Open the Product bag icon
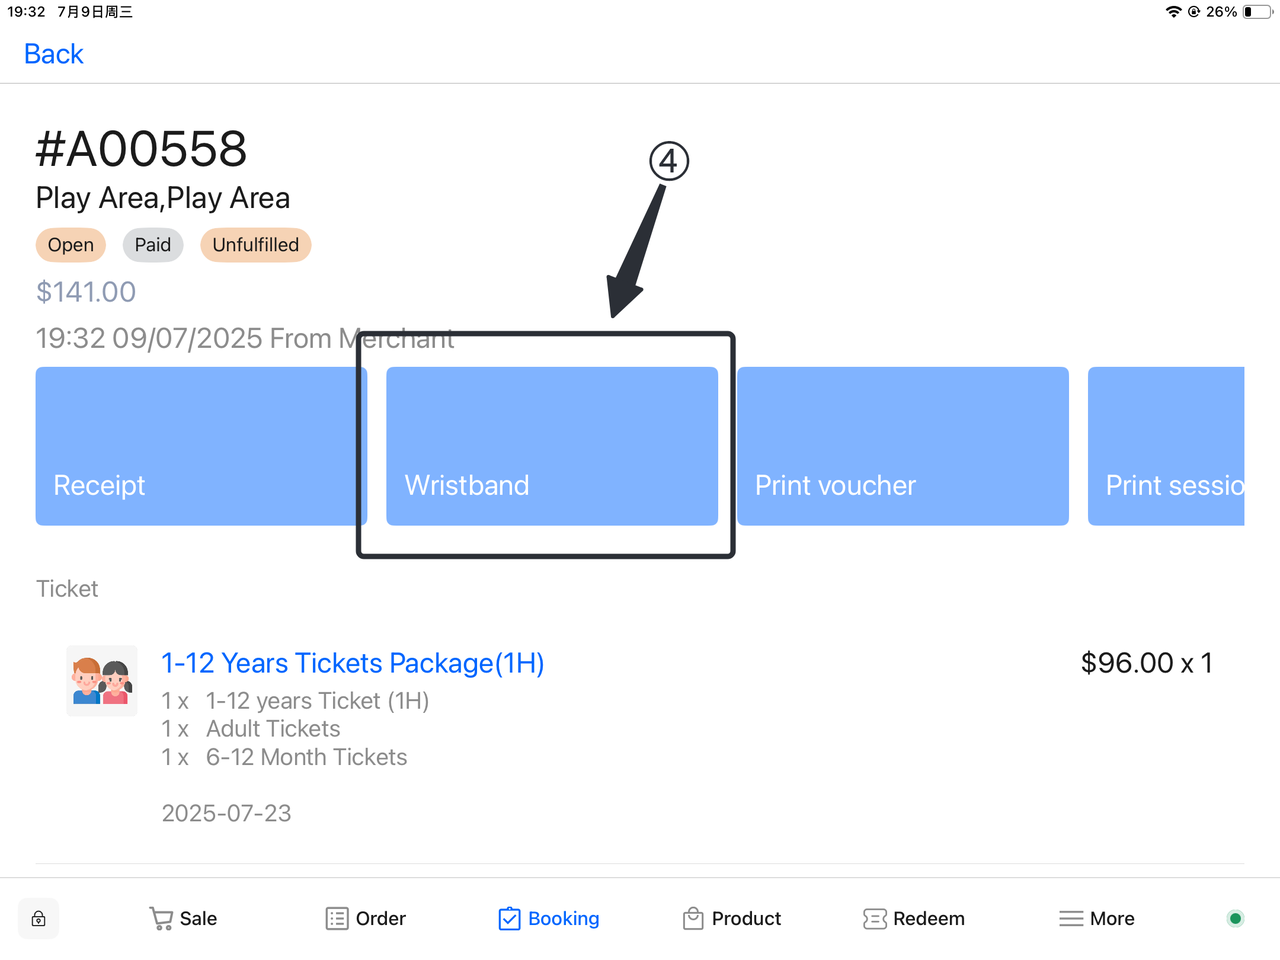 (693, 919)
